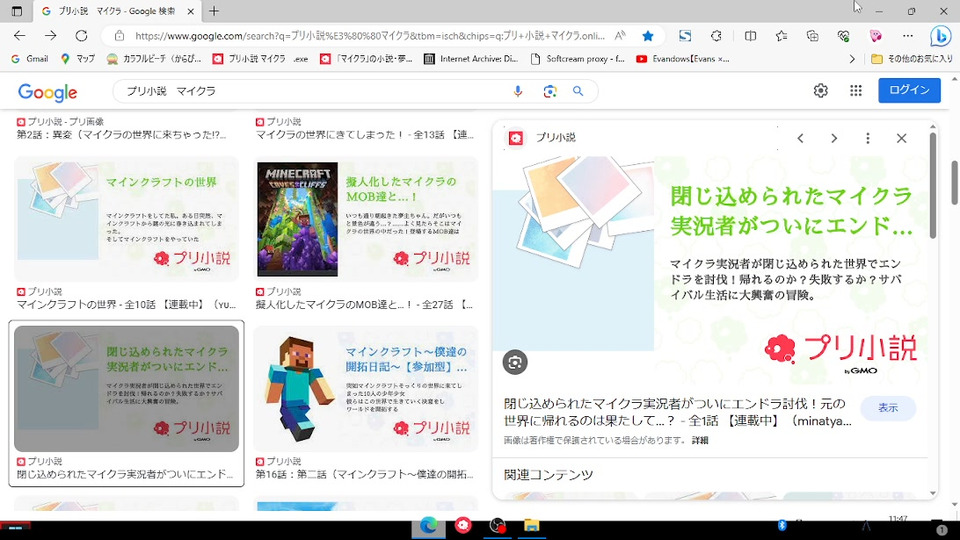Open Internet Archive bookmark
The height and width of the screenshot is (540, 960).
pos(471,59)
